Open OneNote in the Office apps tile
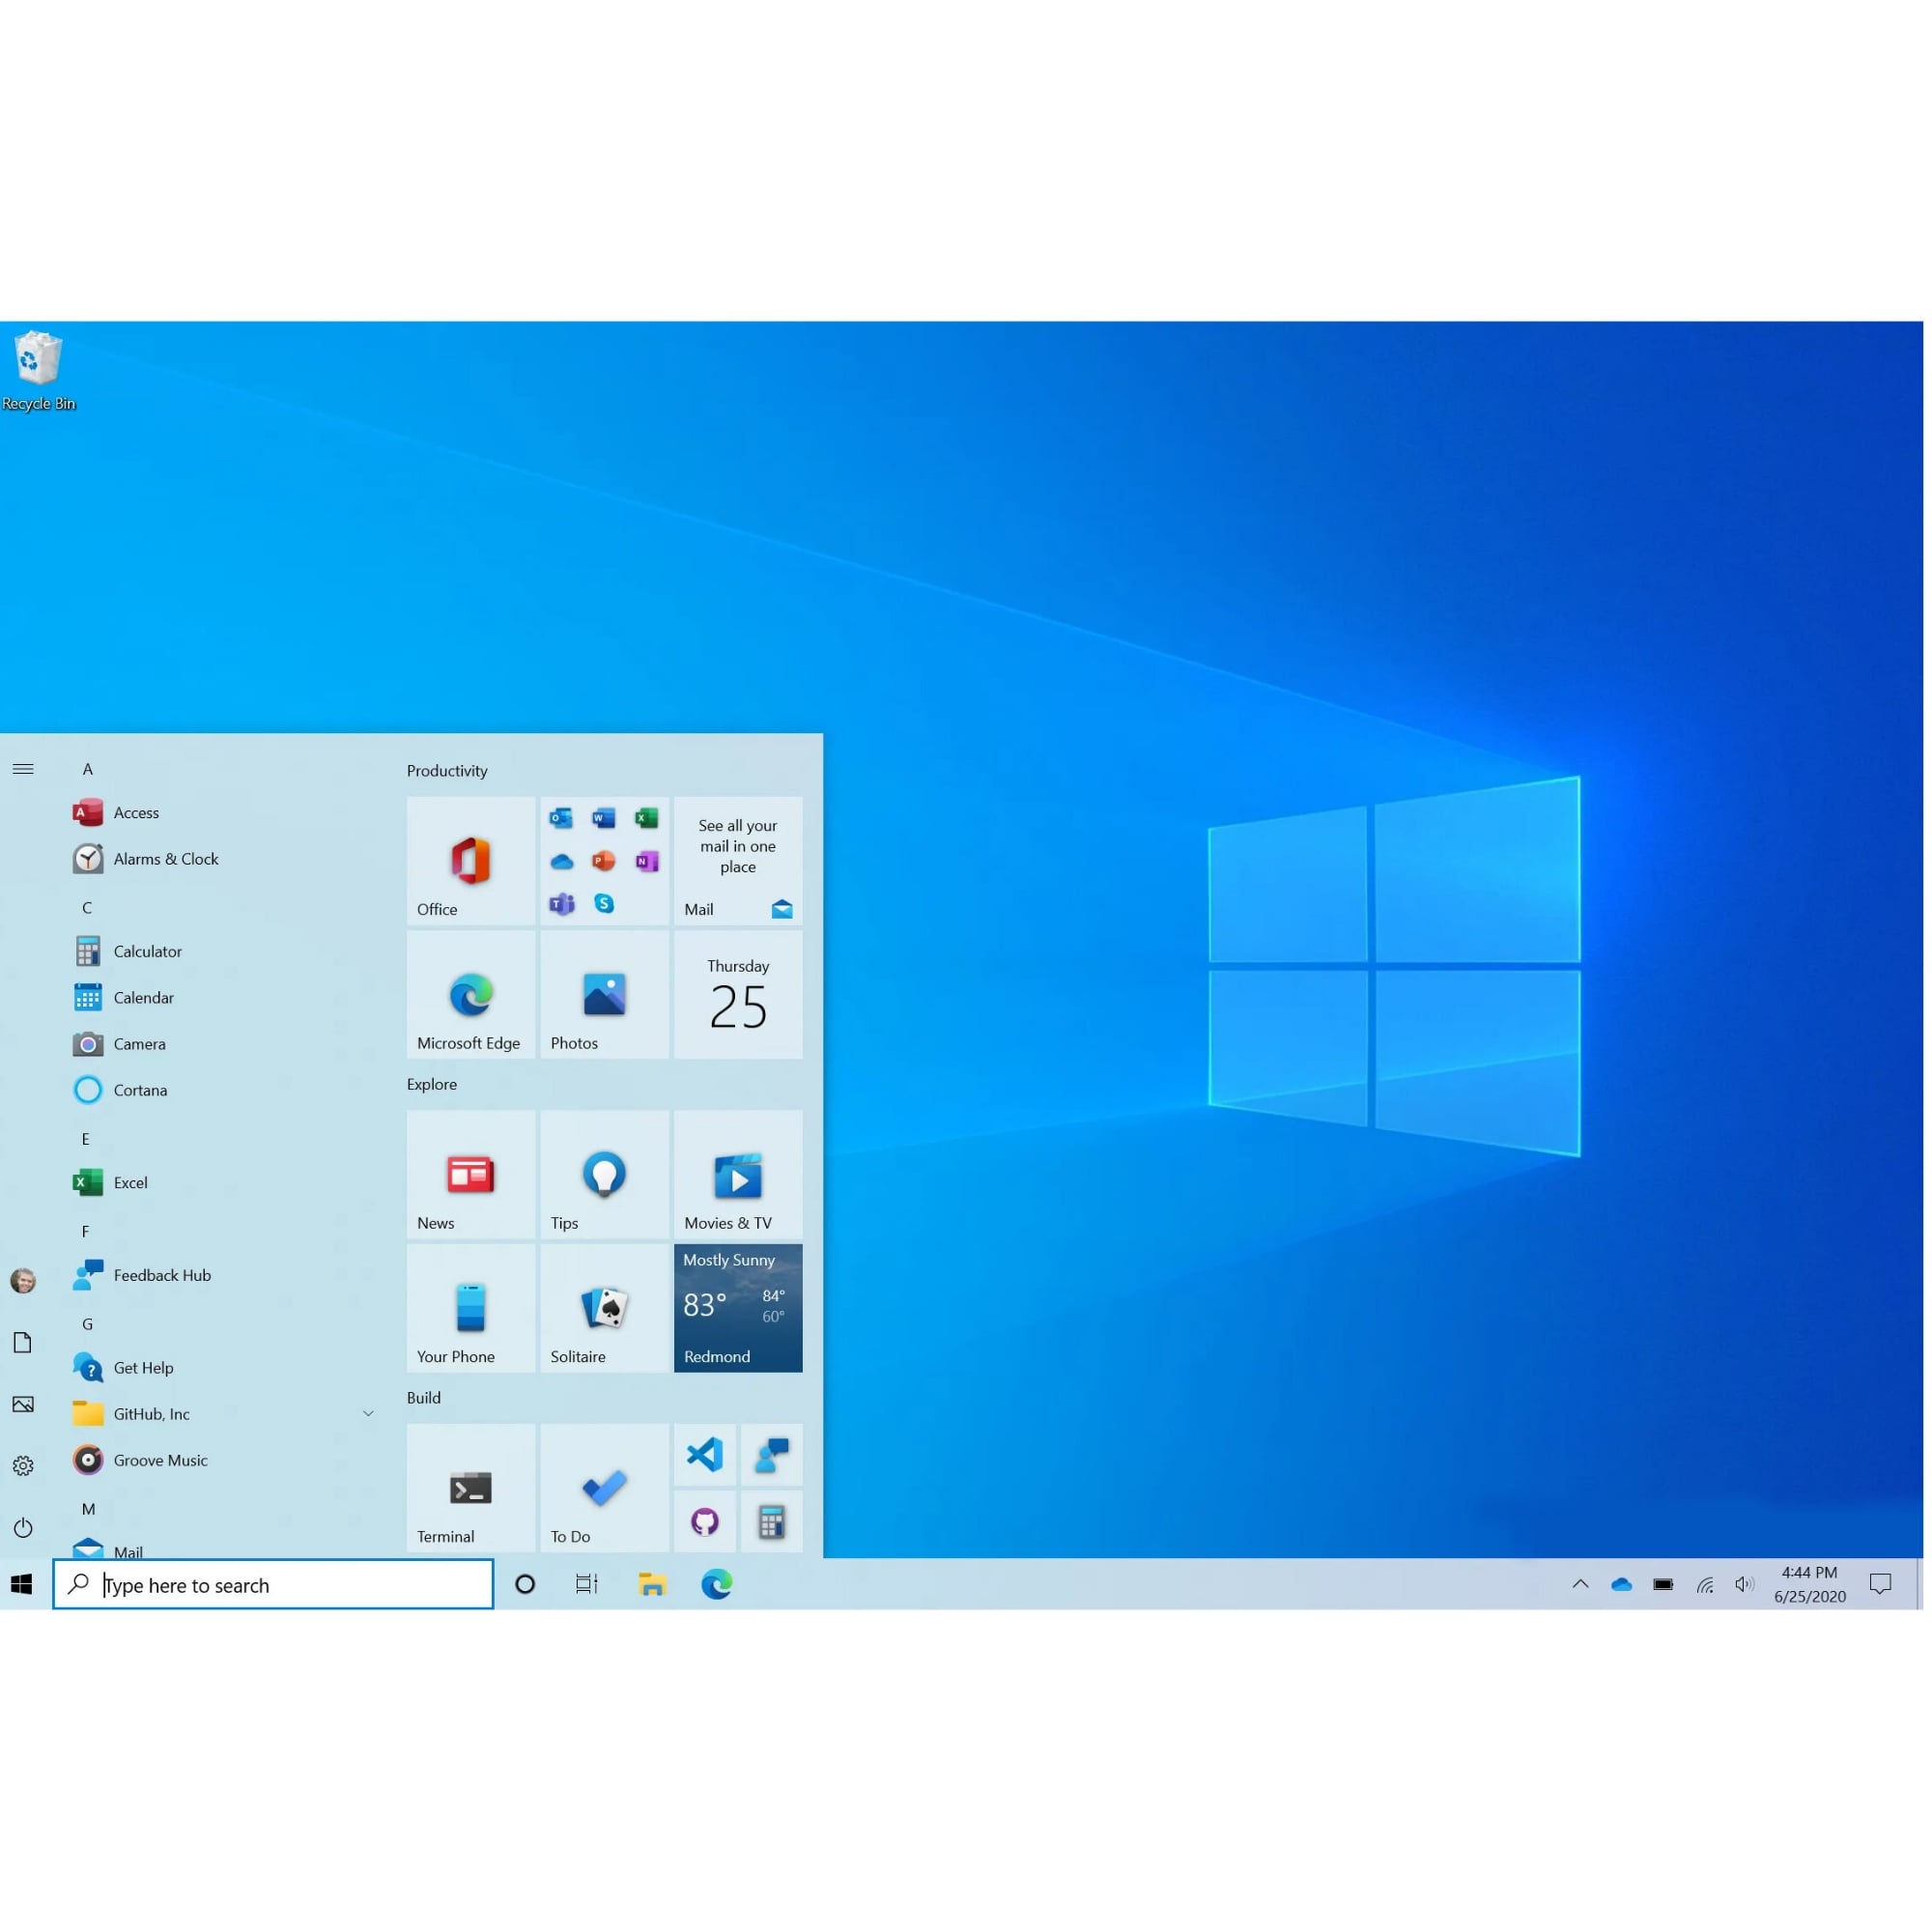This screenshot has height=1931, width=1932. pos(647,861)
